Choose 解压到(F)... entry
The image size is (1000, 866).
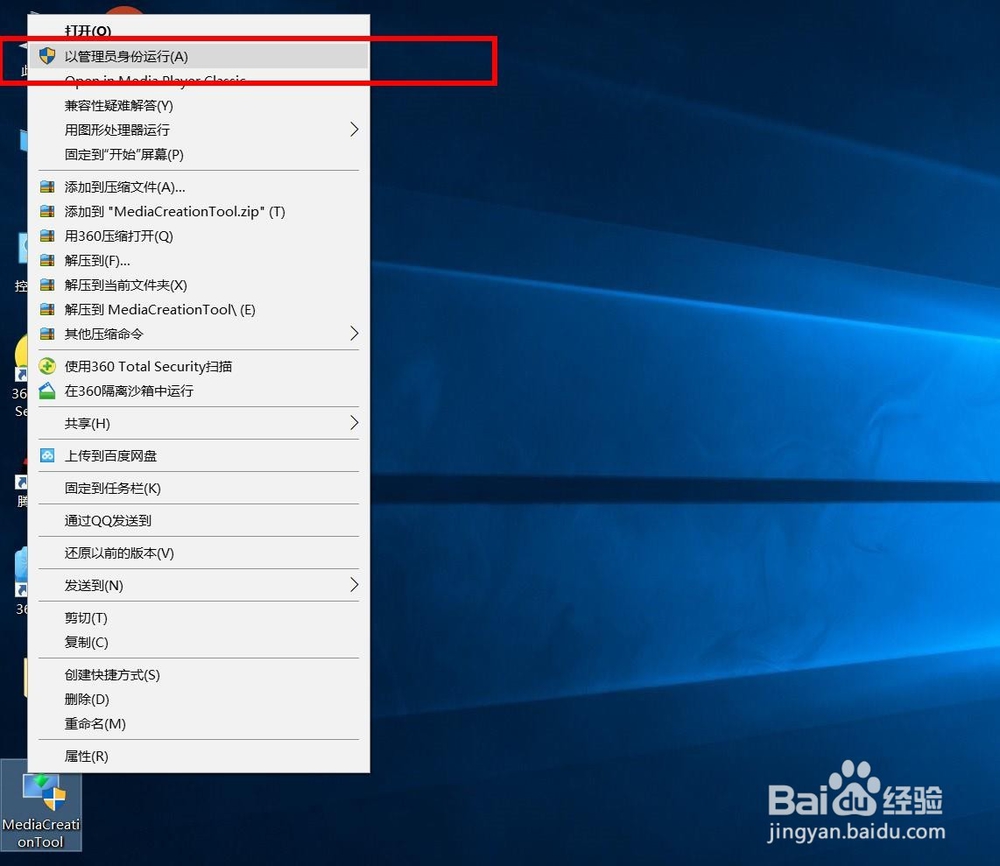(198, 260)
